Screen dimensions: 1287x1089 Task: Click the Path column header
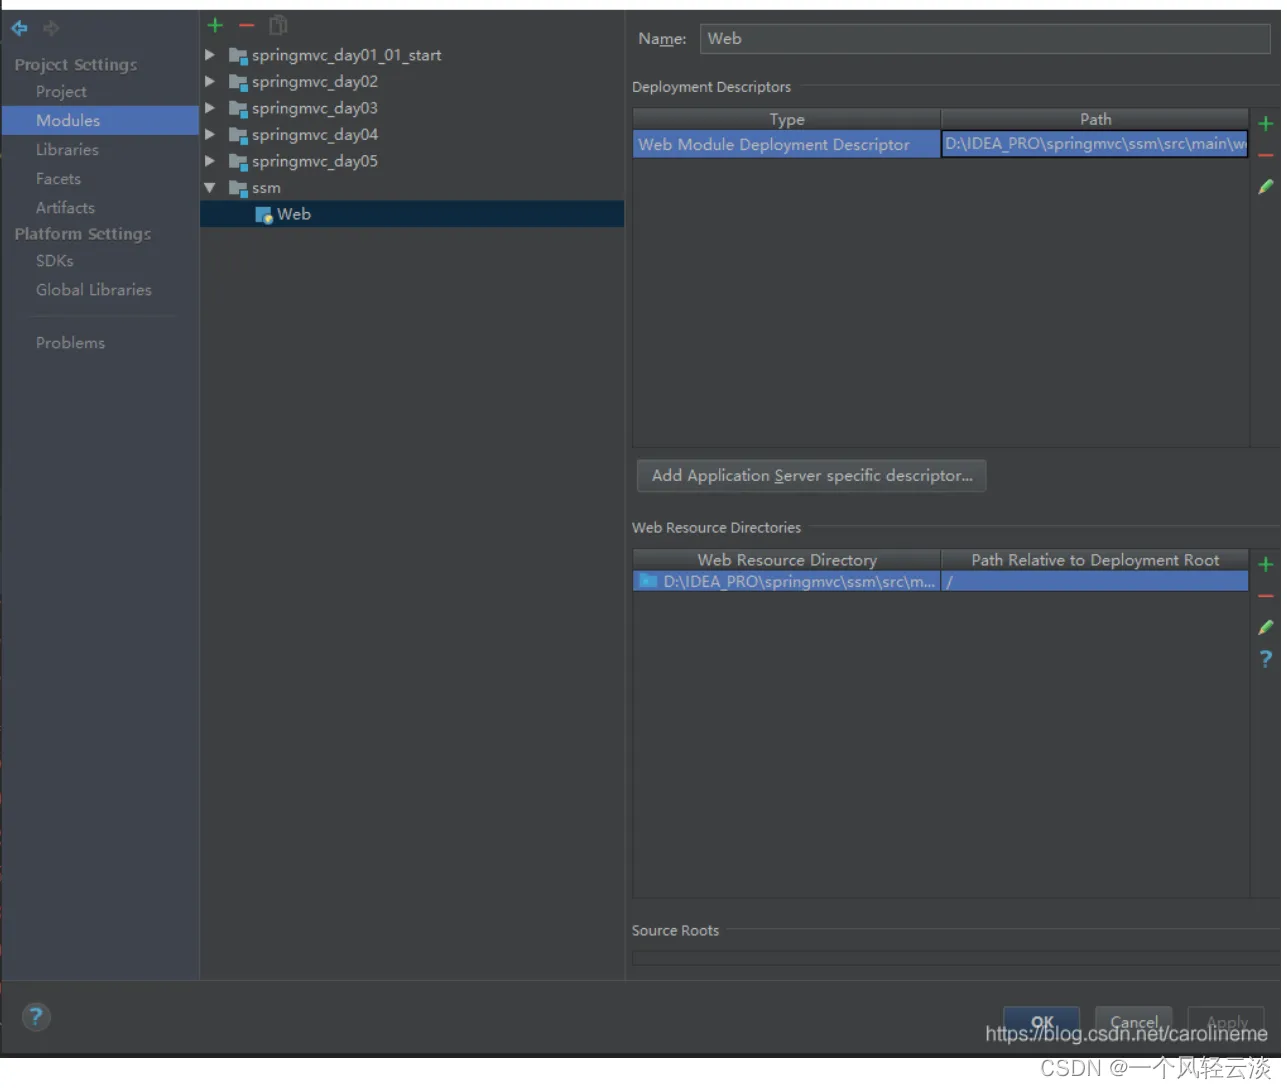pyautogui.click(x=1095, y=119)
